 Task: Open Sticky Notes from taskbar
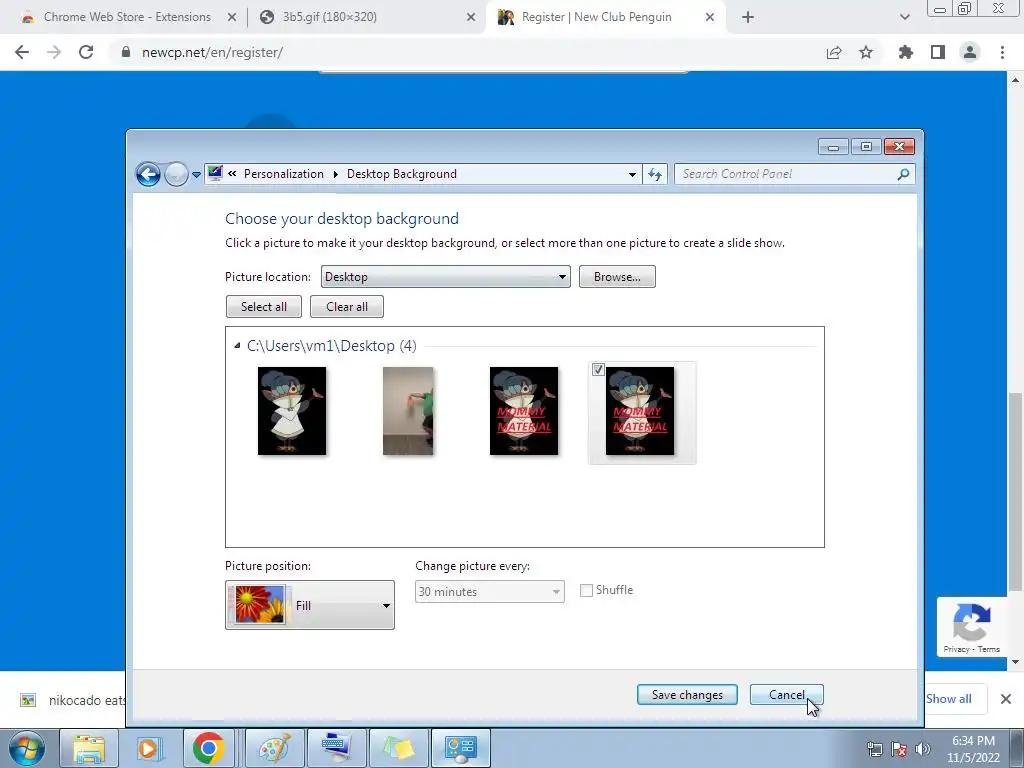398,748
